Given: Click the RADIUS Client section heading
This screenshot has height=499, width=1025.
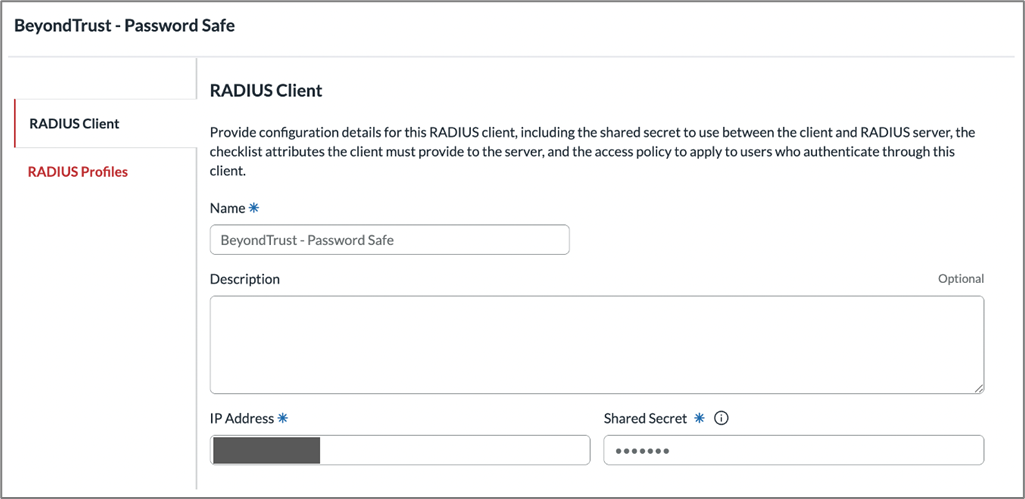Looking at the screenshot, I should coord(266,91).
